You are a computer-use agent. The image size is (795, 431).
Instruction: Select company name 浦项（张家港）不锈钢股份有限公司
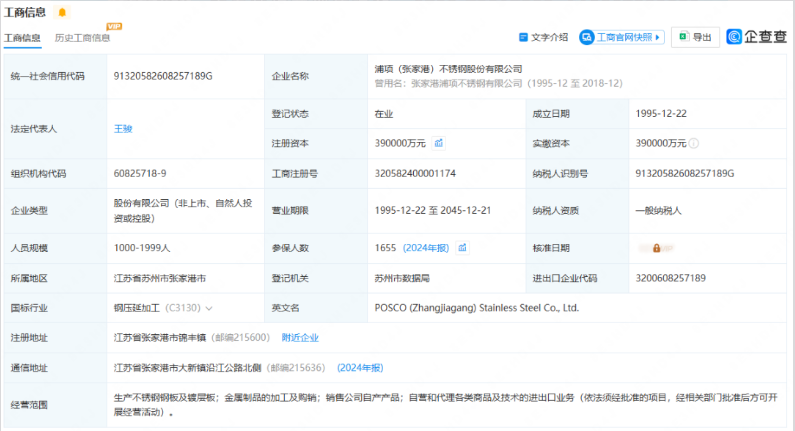(x=448, y=69)
